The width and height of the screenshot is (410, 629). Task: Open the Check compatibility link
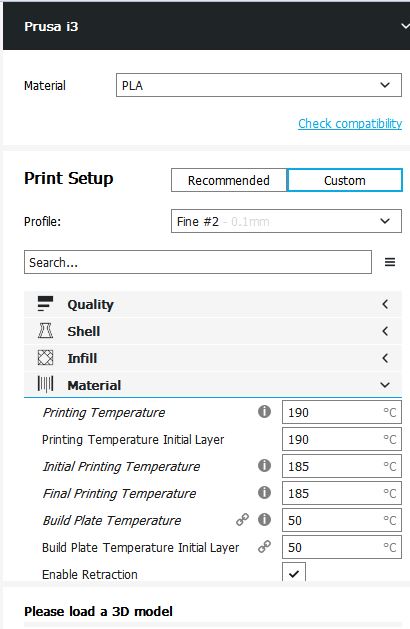[x=350, y=124]
